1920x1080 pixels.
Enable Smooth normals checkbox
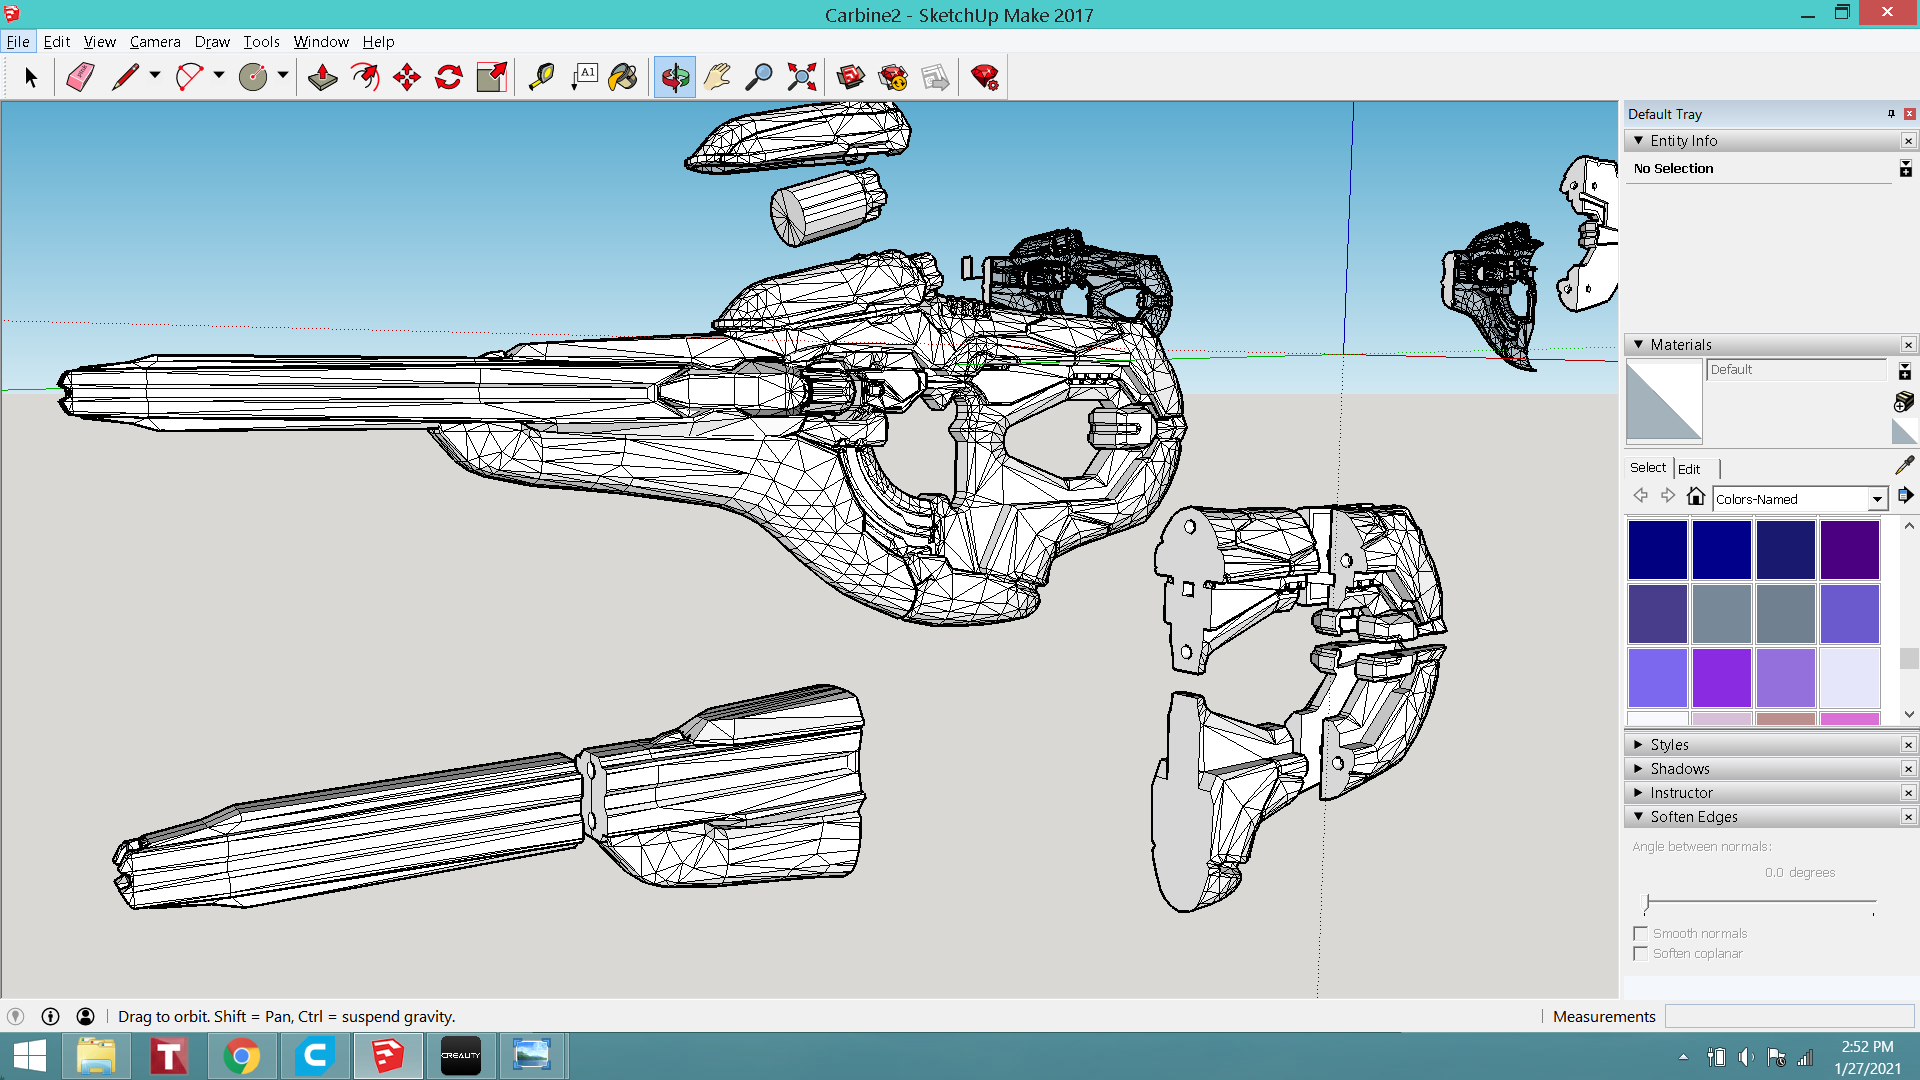1640,933
